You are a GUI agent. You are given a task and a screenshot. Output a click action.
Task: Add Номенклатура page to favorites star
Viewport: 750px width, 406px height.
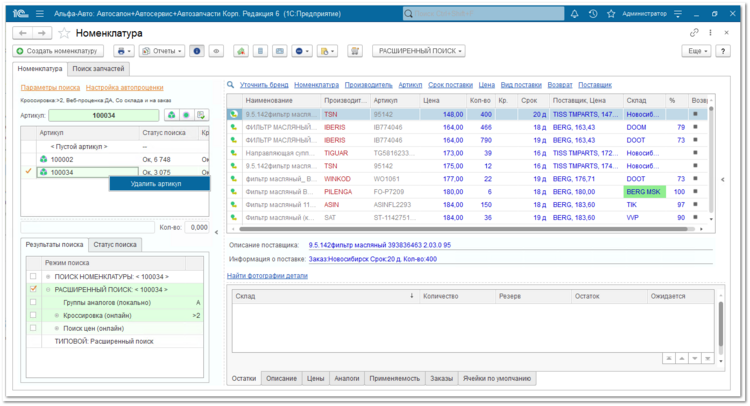[x=64, y=33]
